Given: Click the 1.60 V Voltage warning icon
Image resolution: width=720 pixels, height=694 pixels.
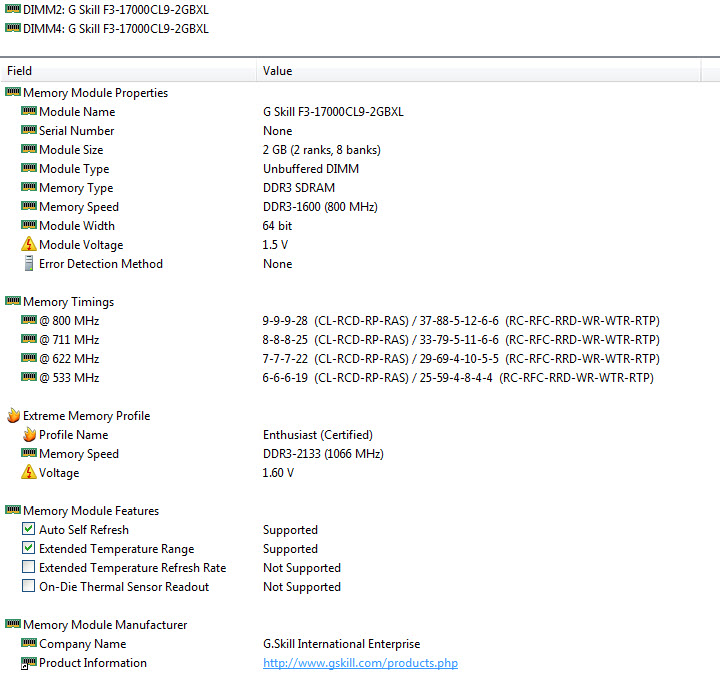Looking at the screenshot, I should tap(29, 472).
